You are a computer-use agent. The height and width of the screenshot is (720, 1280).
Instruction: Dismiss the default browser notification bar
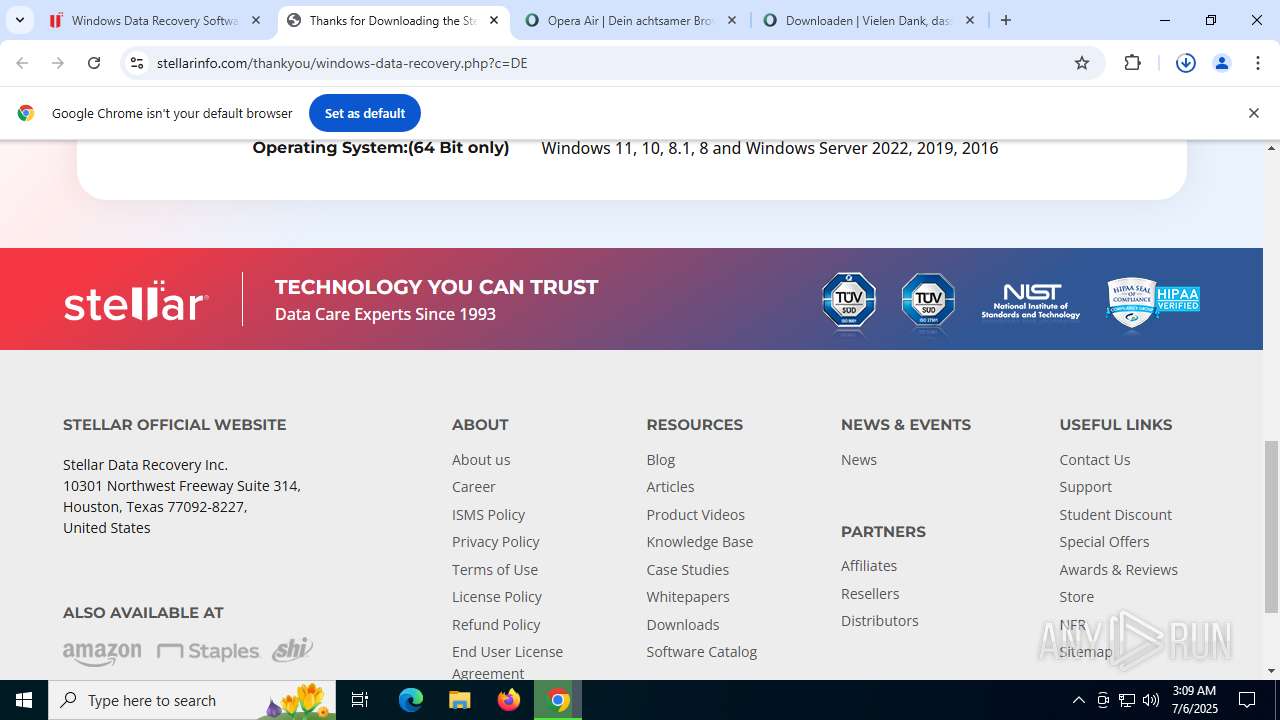point(1253,113)
